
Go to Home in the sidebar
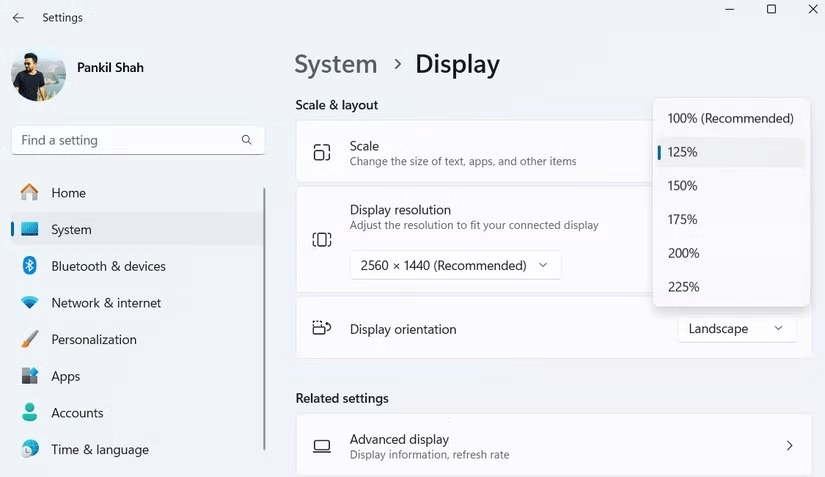68,193
